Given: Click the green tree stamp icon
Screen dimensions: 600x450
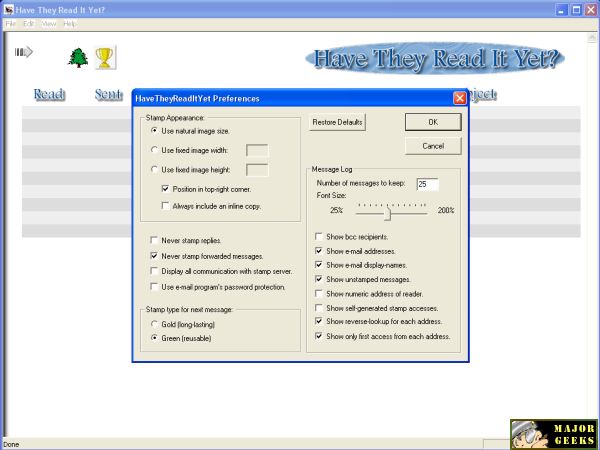Looking at the screenshot, I should pos(78,58).
